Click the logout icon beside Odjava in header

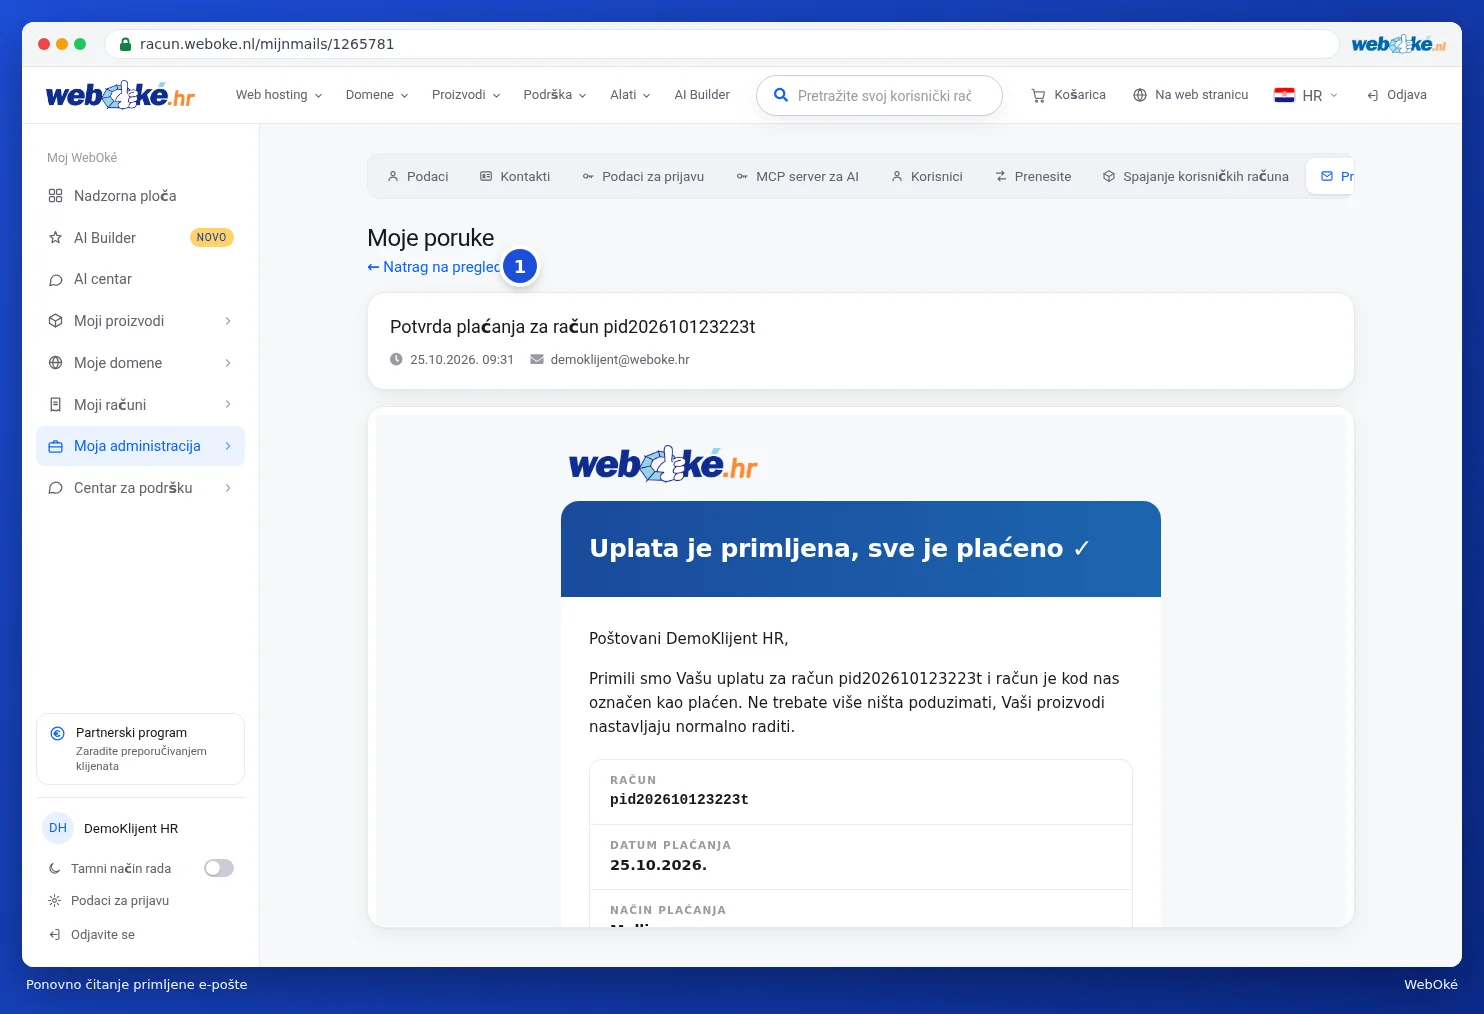coord(1373,95)
